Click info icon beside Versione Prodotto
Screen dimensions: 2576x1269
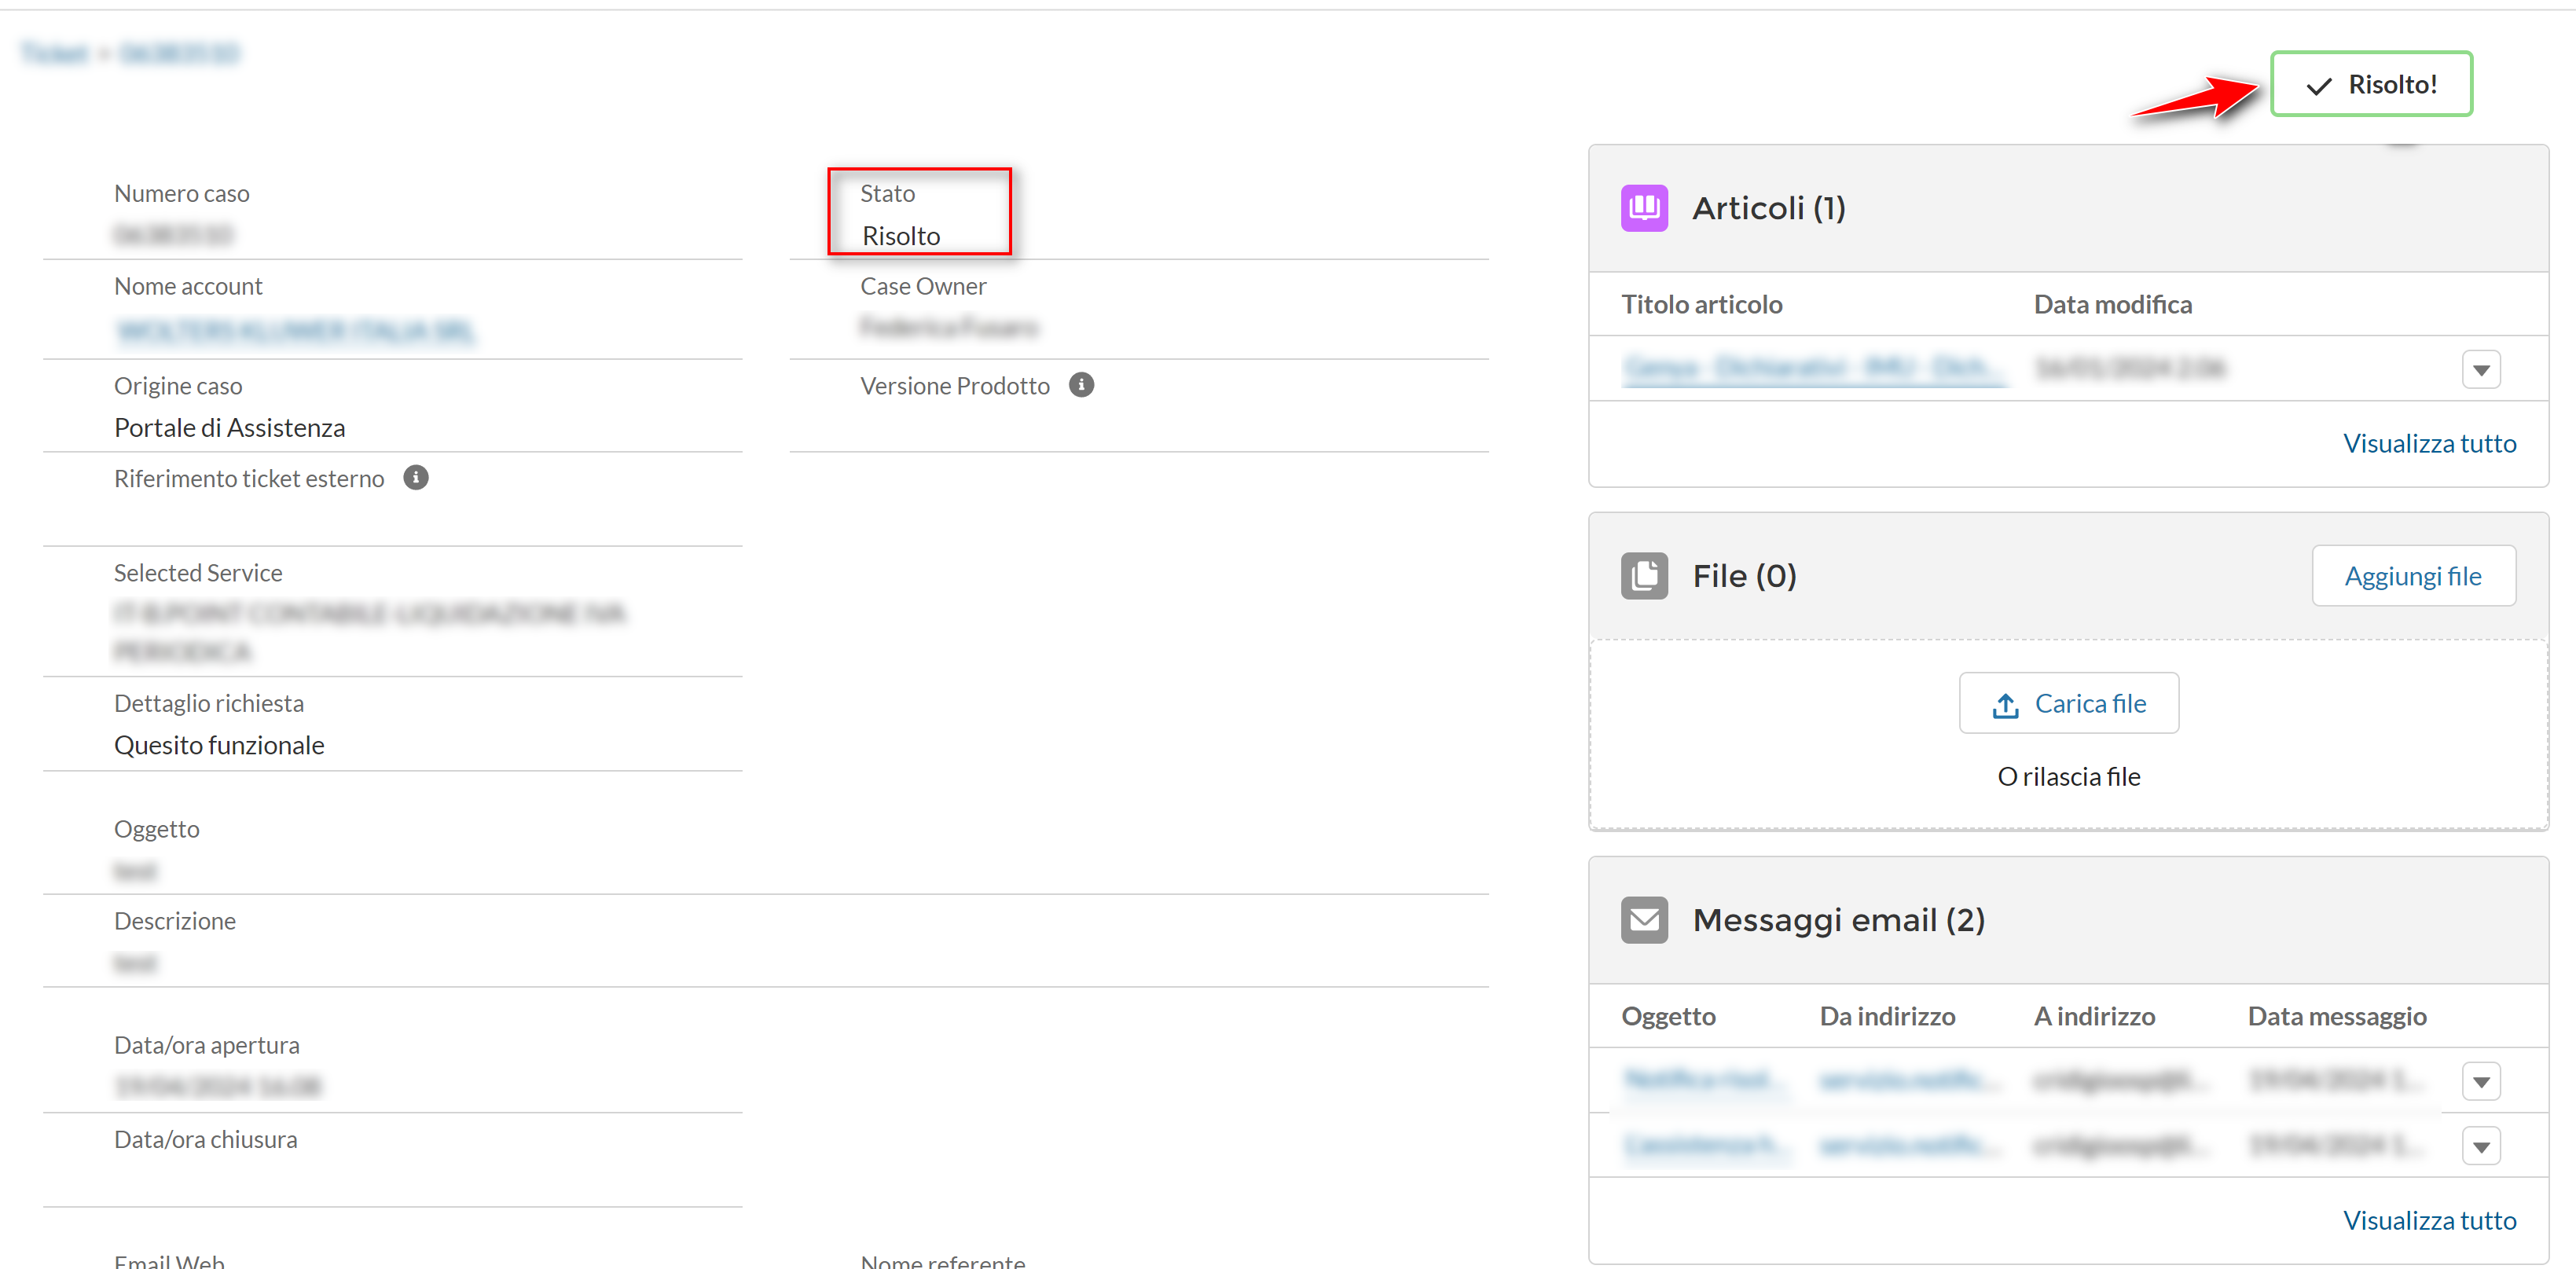pyautogui.click(x=1081, y=385)
